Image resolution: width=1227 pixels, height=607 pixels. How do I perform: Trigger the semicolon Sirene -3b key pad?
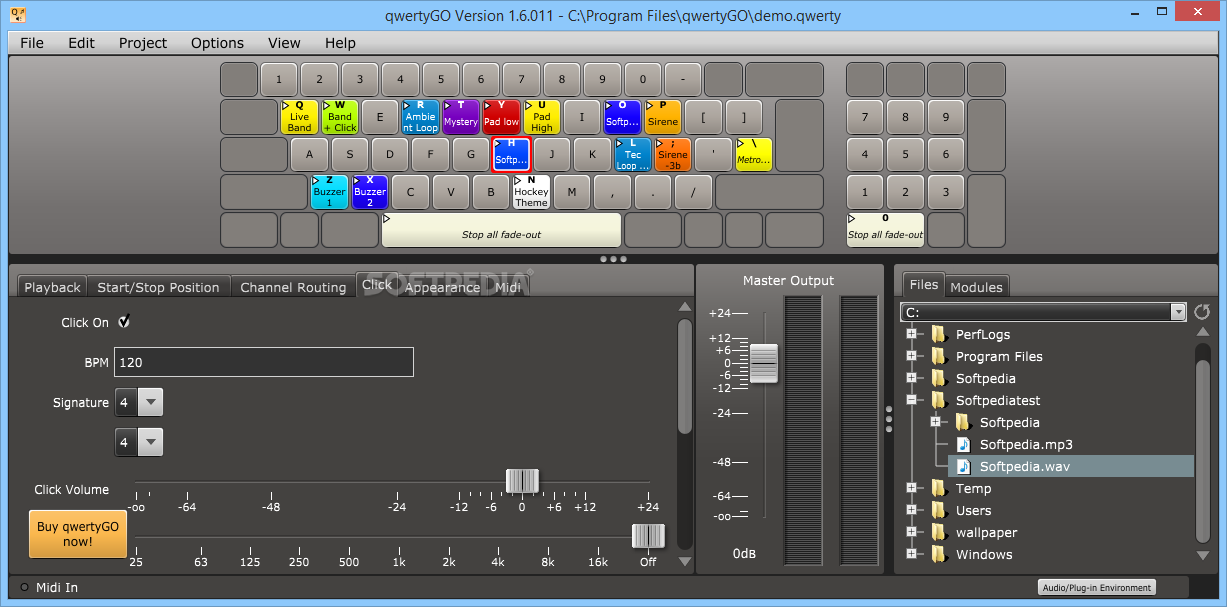(x=673, y=154)
